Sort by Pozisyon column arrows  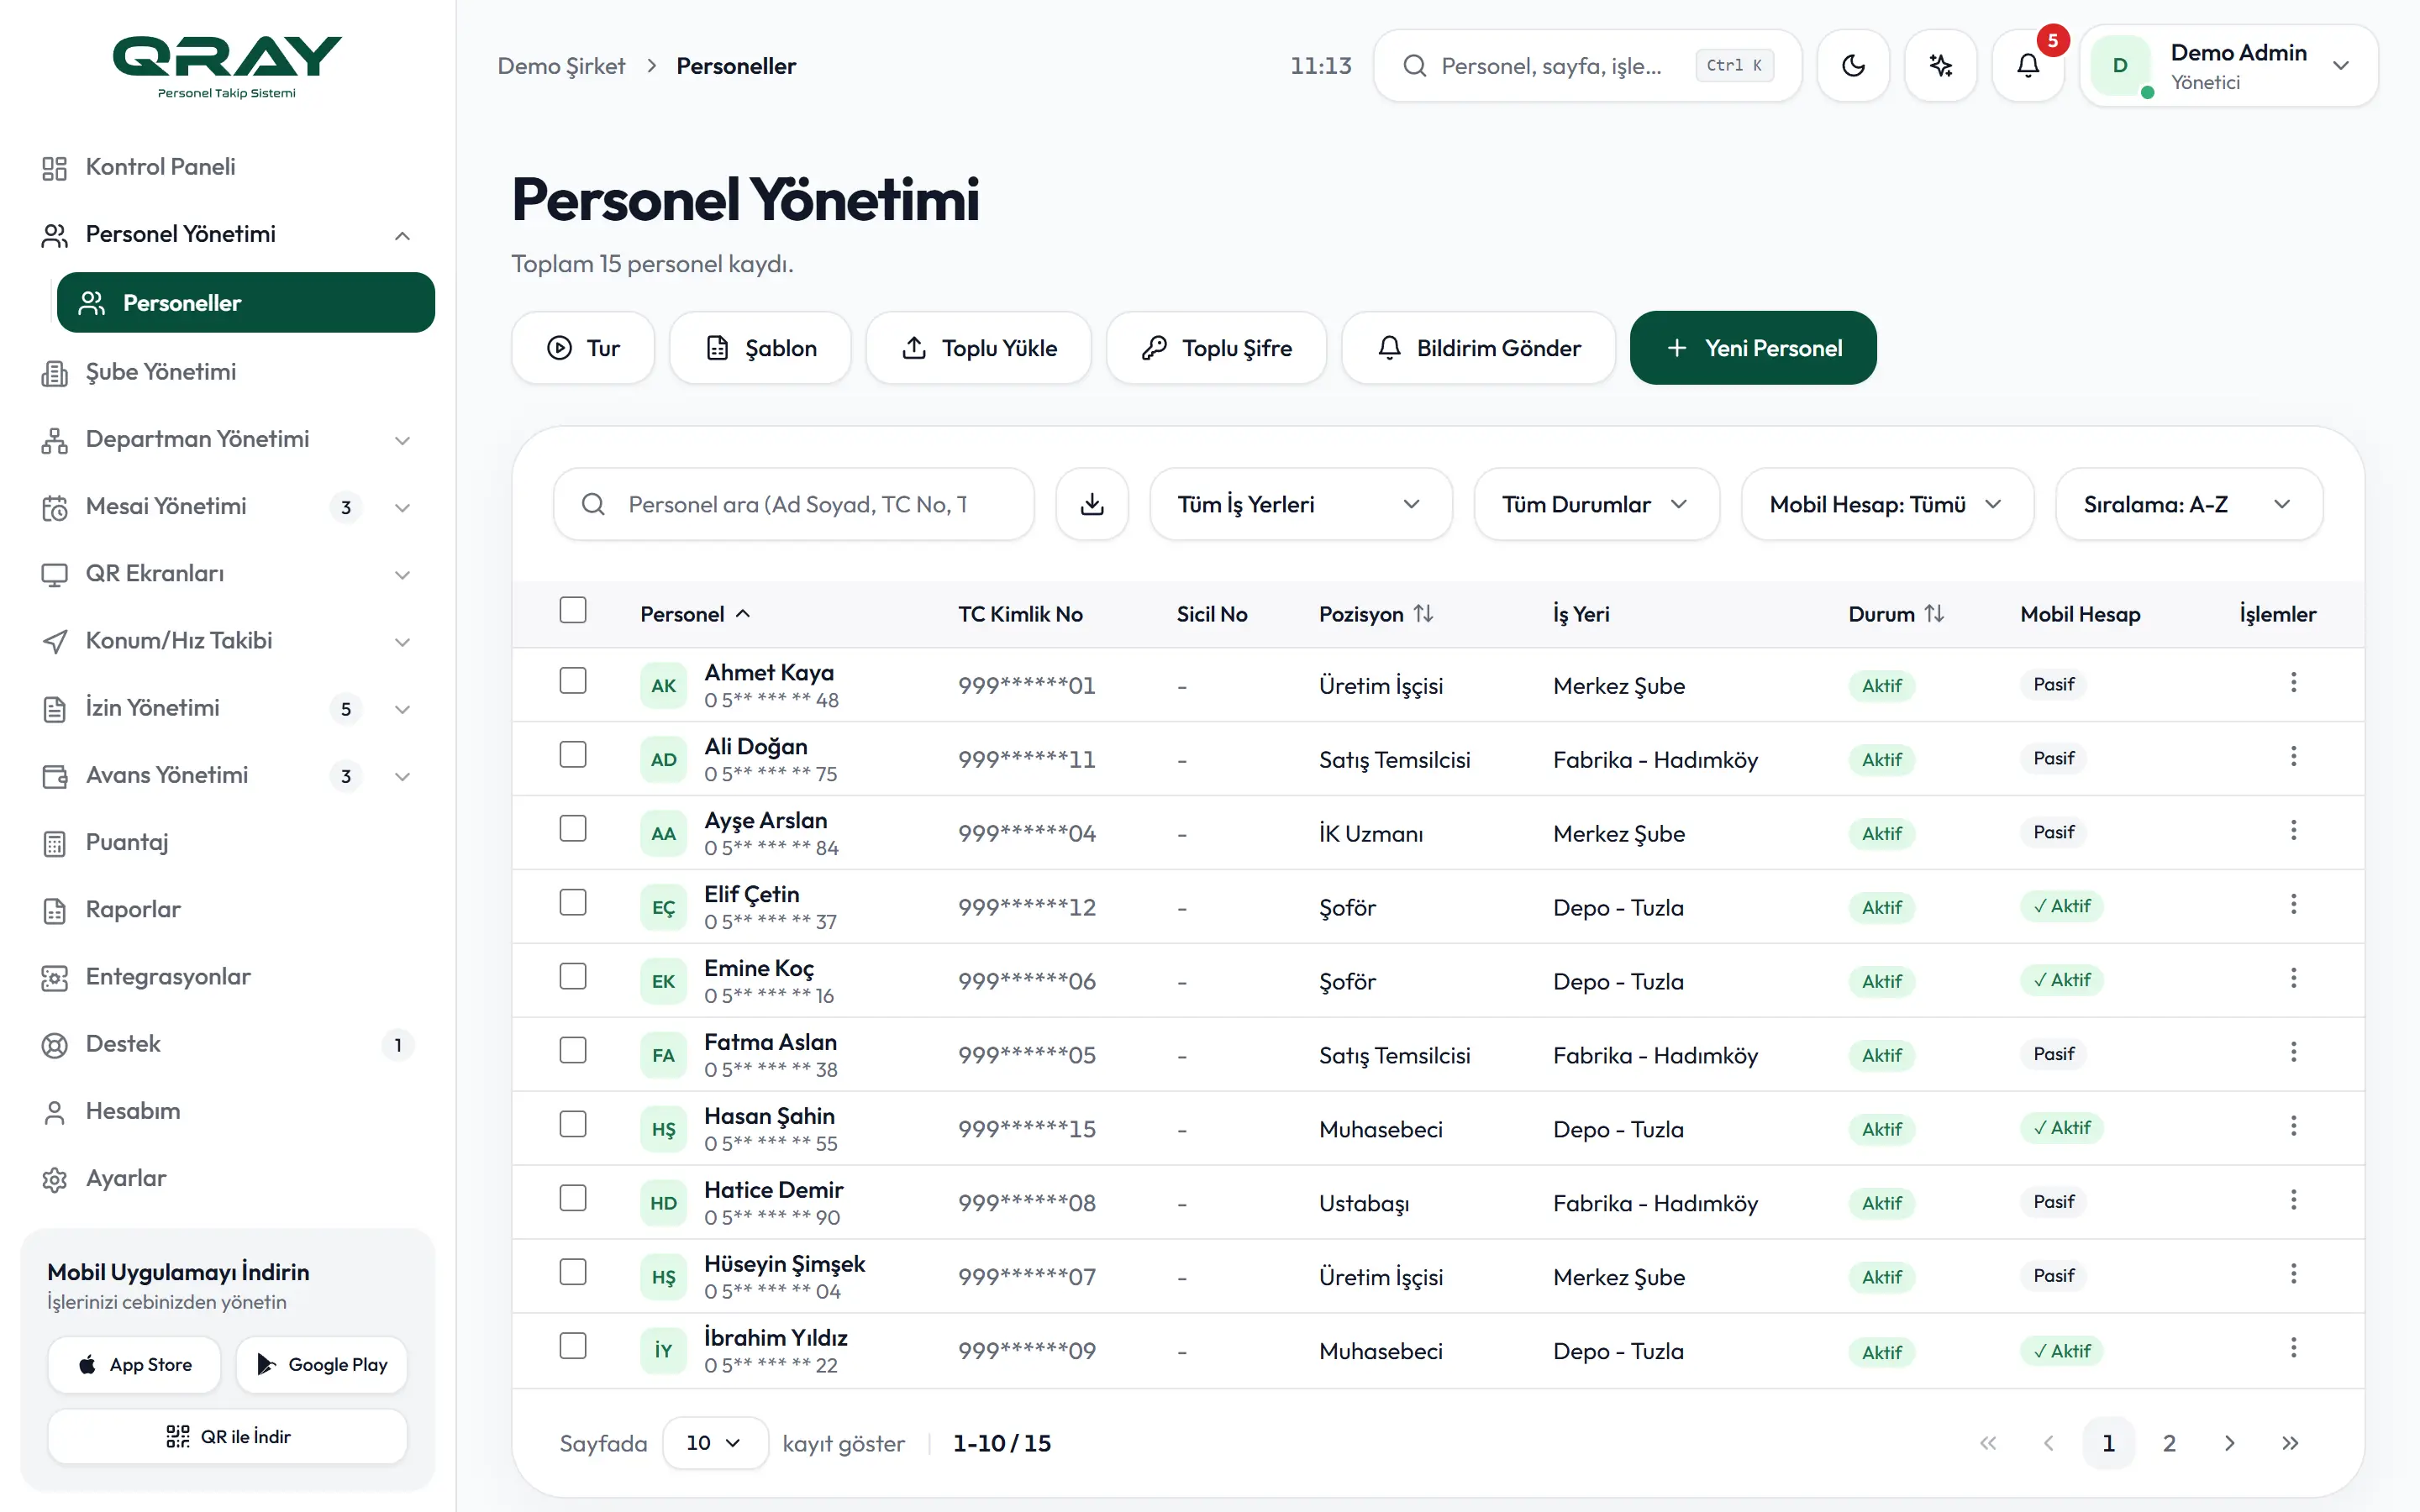tap(1424, 614)
